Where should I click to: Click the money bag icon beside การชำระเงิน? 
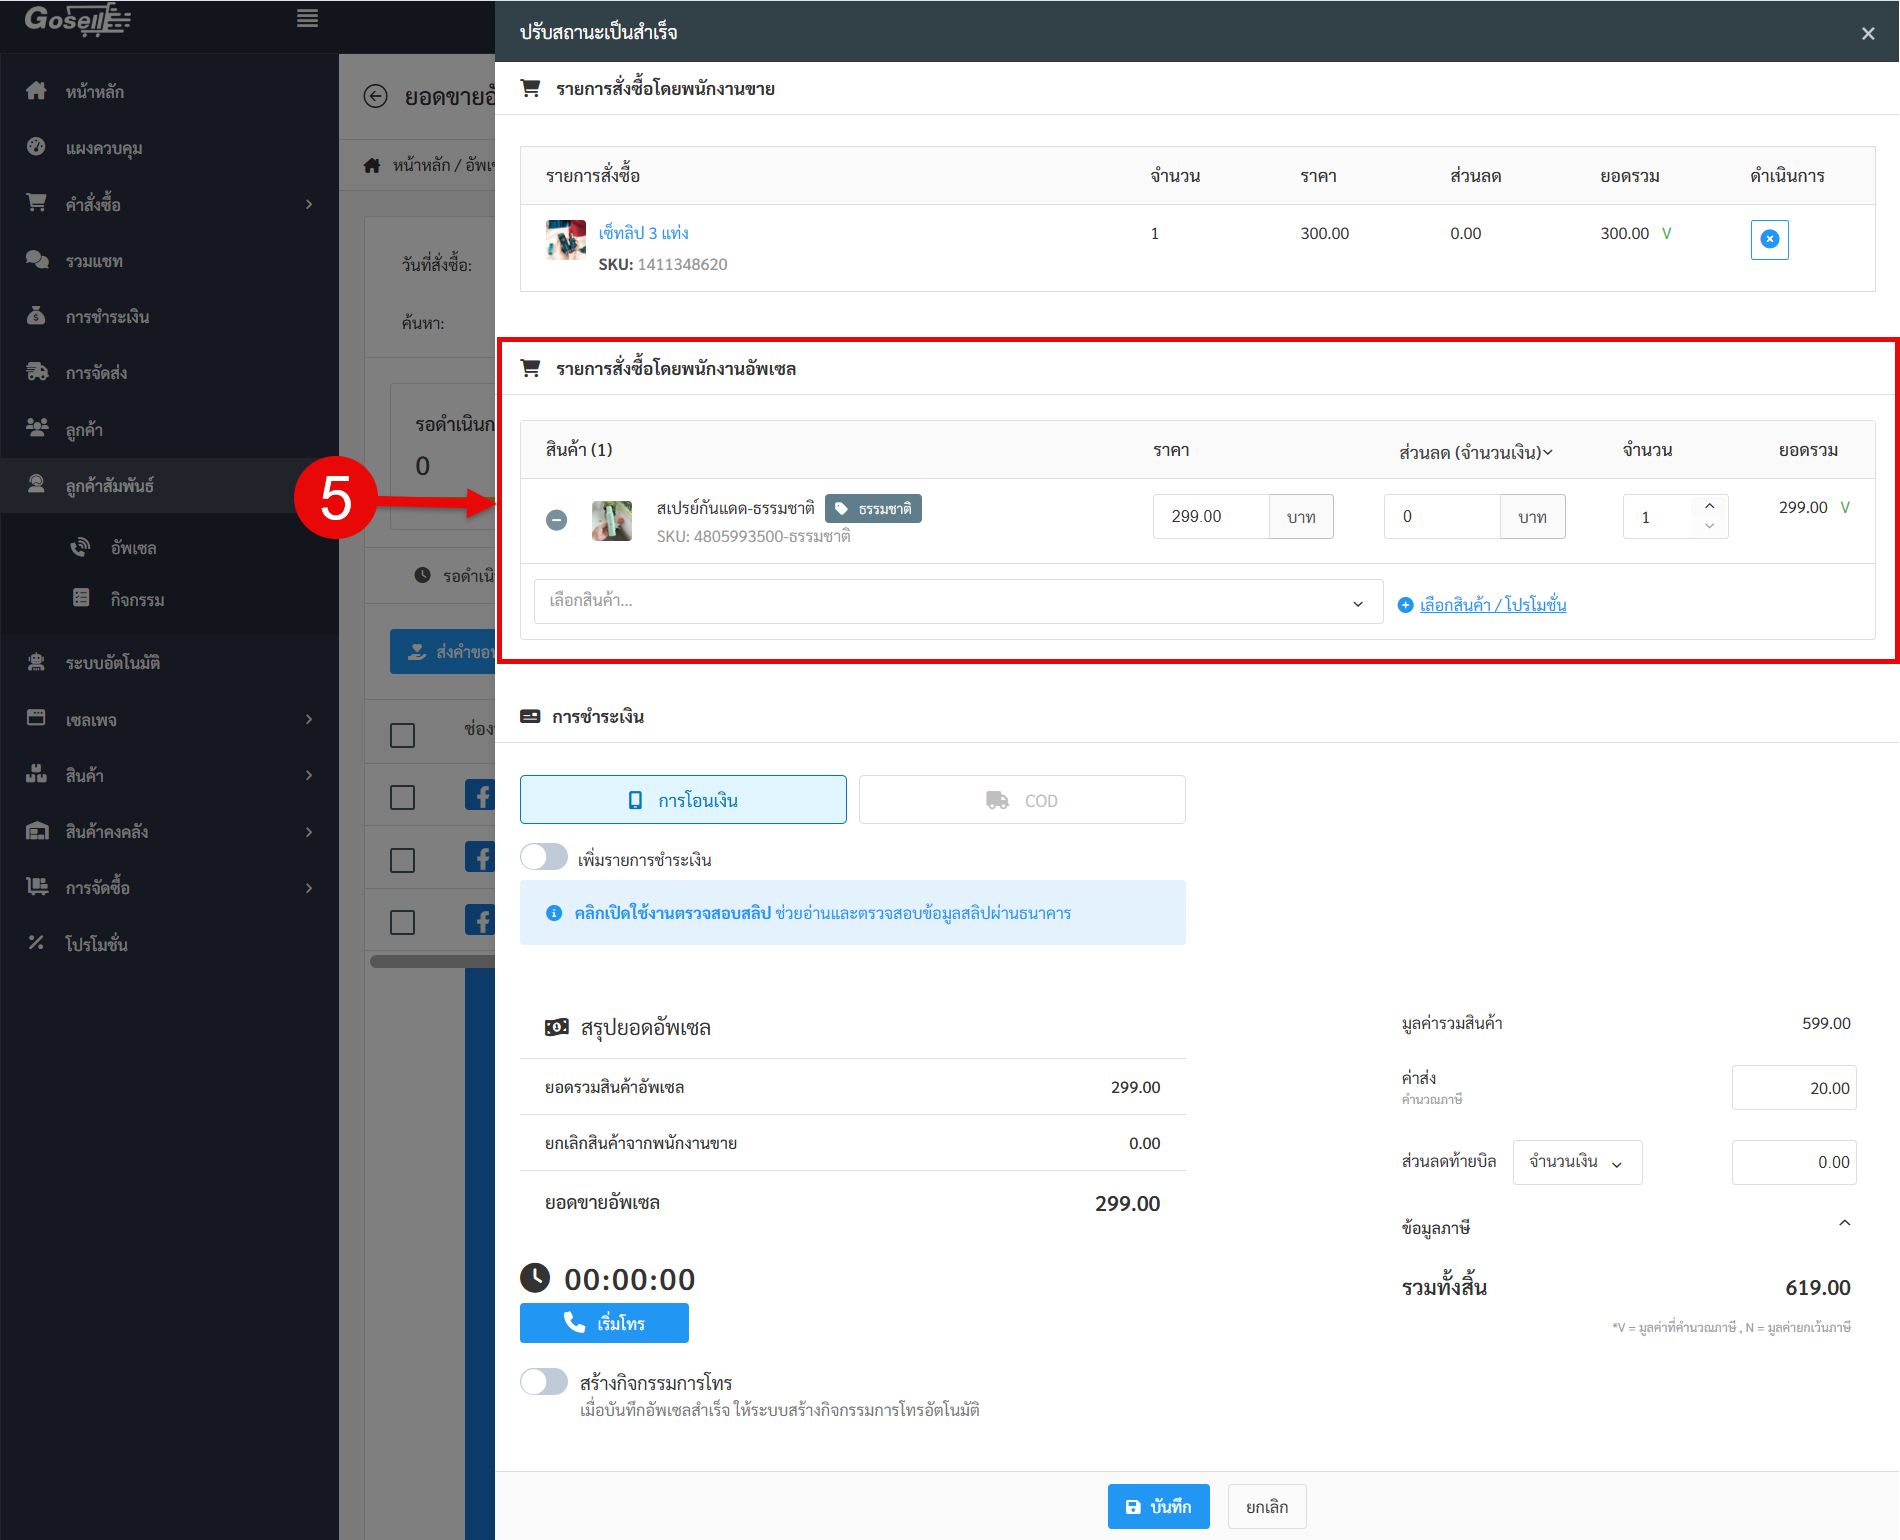36,316
